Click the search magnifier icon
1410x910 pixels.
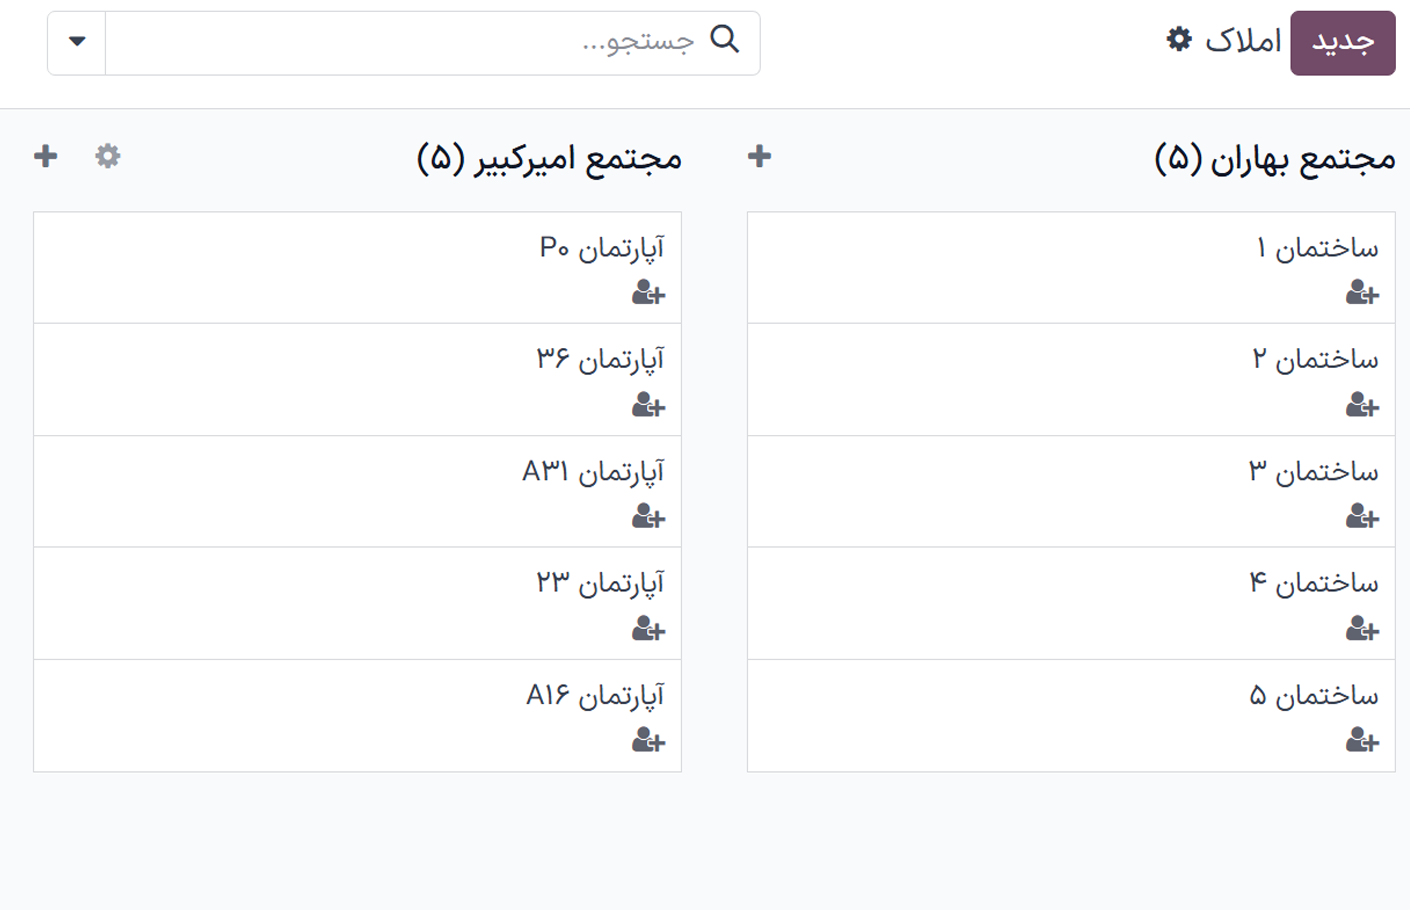726,40
